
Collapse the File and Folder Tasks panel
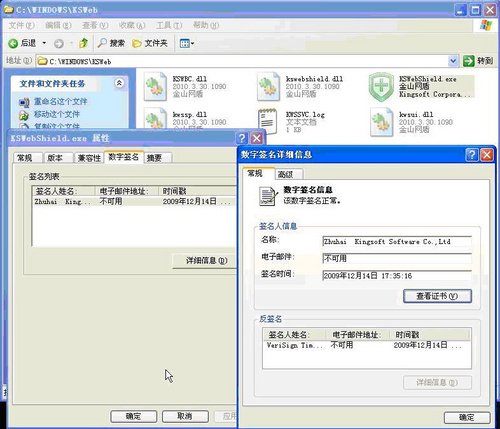(119, 83)
